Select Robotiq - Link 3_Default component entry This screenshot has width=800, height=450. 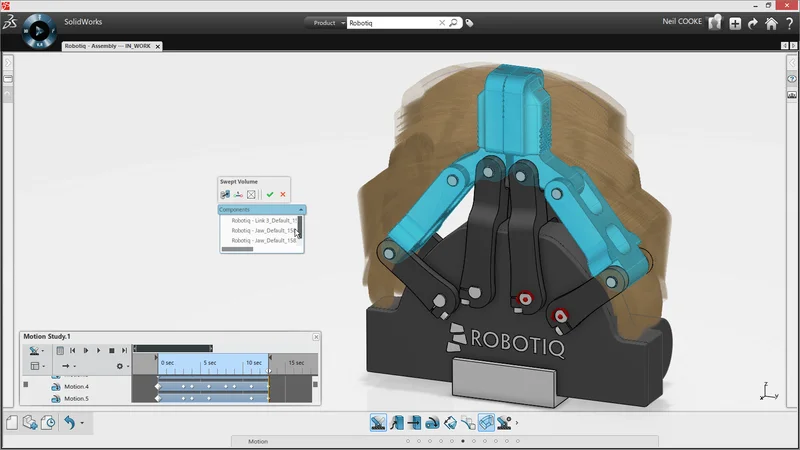point(262,220)
